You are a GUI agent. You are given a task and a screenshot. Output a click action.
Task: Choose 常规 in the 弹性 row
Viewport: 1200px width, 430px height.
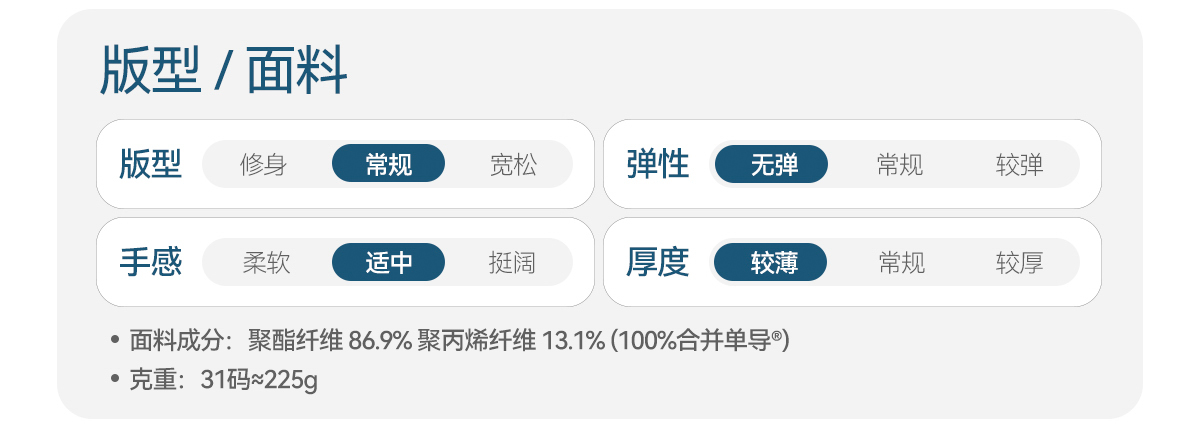click(x=899, y=165)
